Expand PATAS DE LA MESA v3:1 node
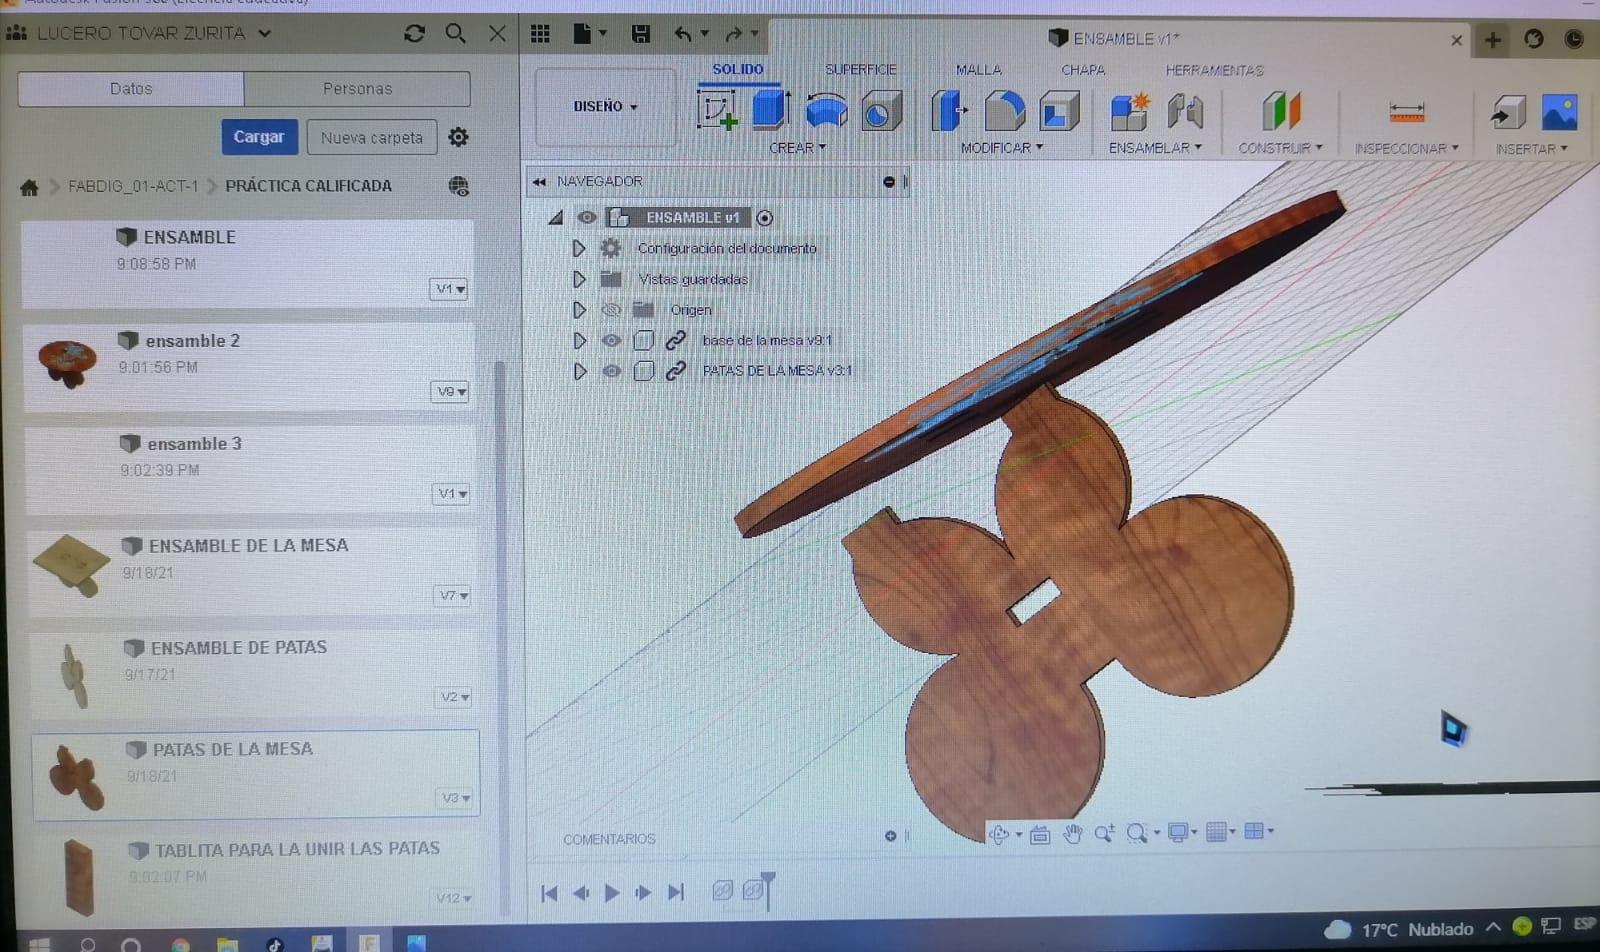1600x952 pixels. [579, 371]
